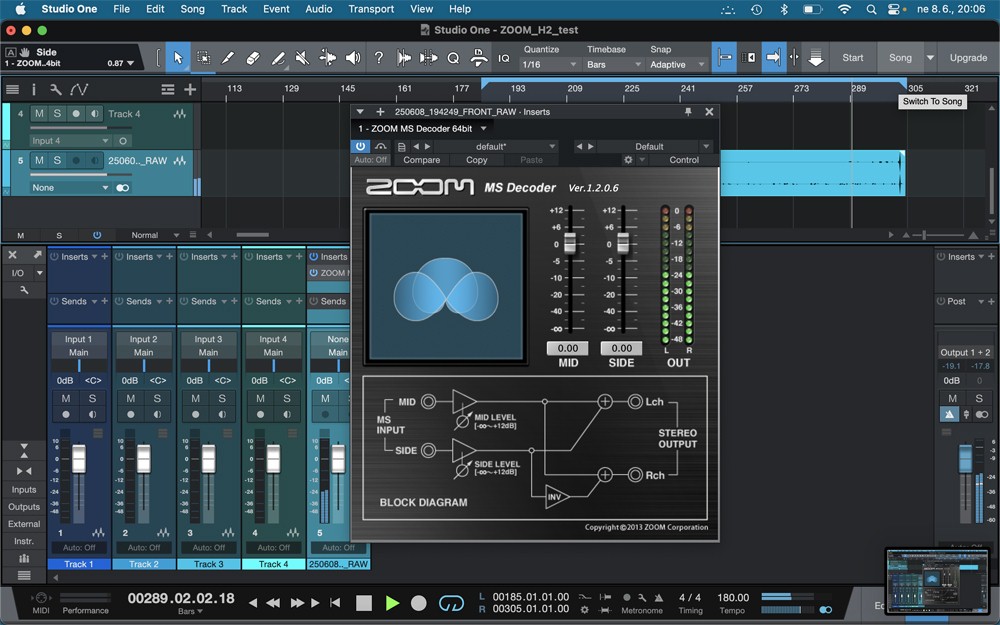
Task: Open the Quantize 1/16 dropdown
Action: (549, 64)
